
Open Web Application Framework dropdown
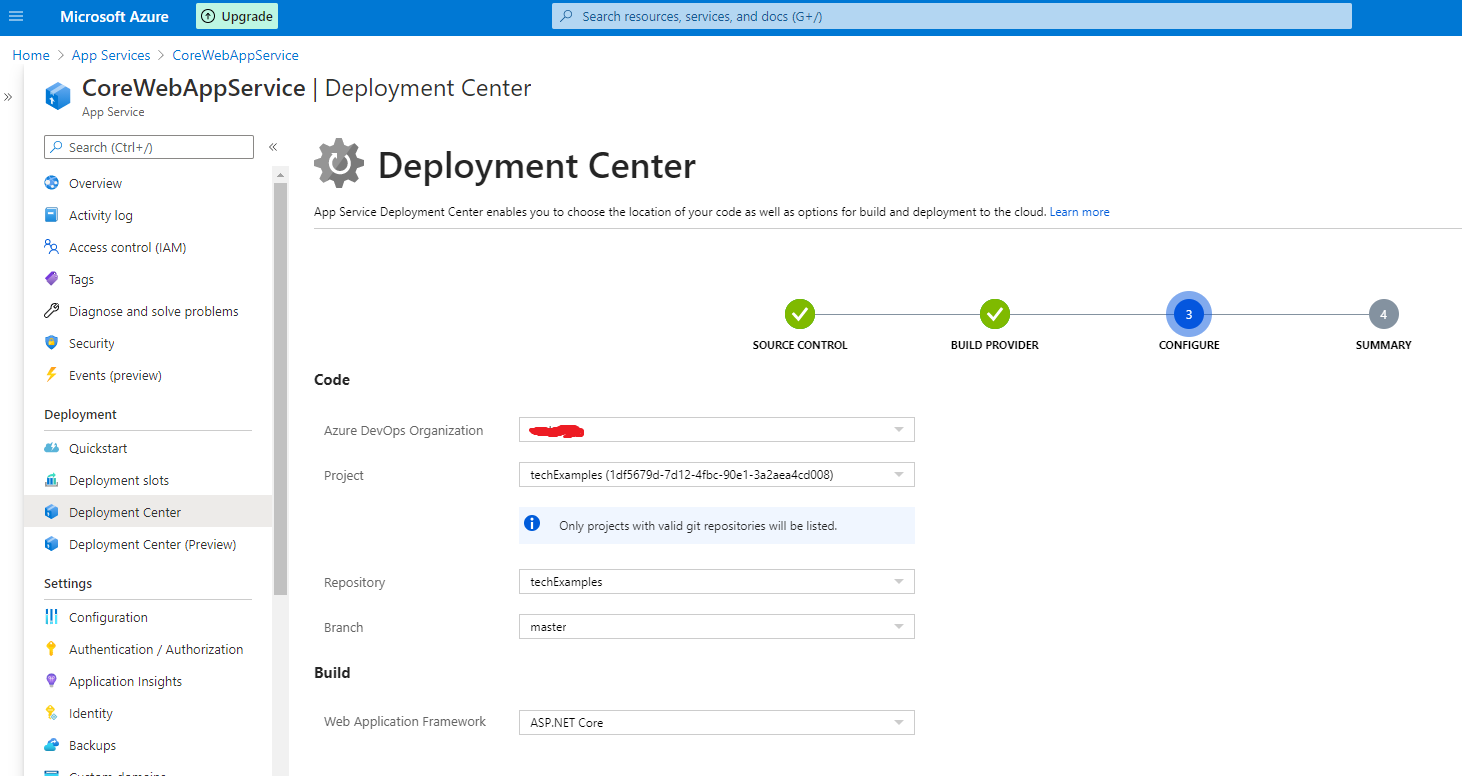(x=717, y=722)
